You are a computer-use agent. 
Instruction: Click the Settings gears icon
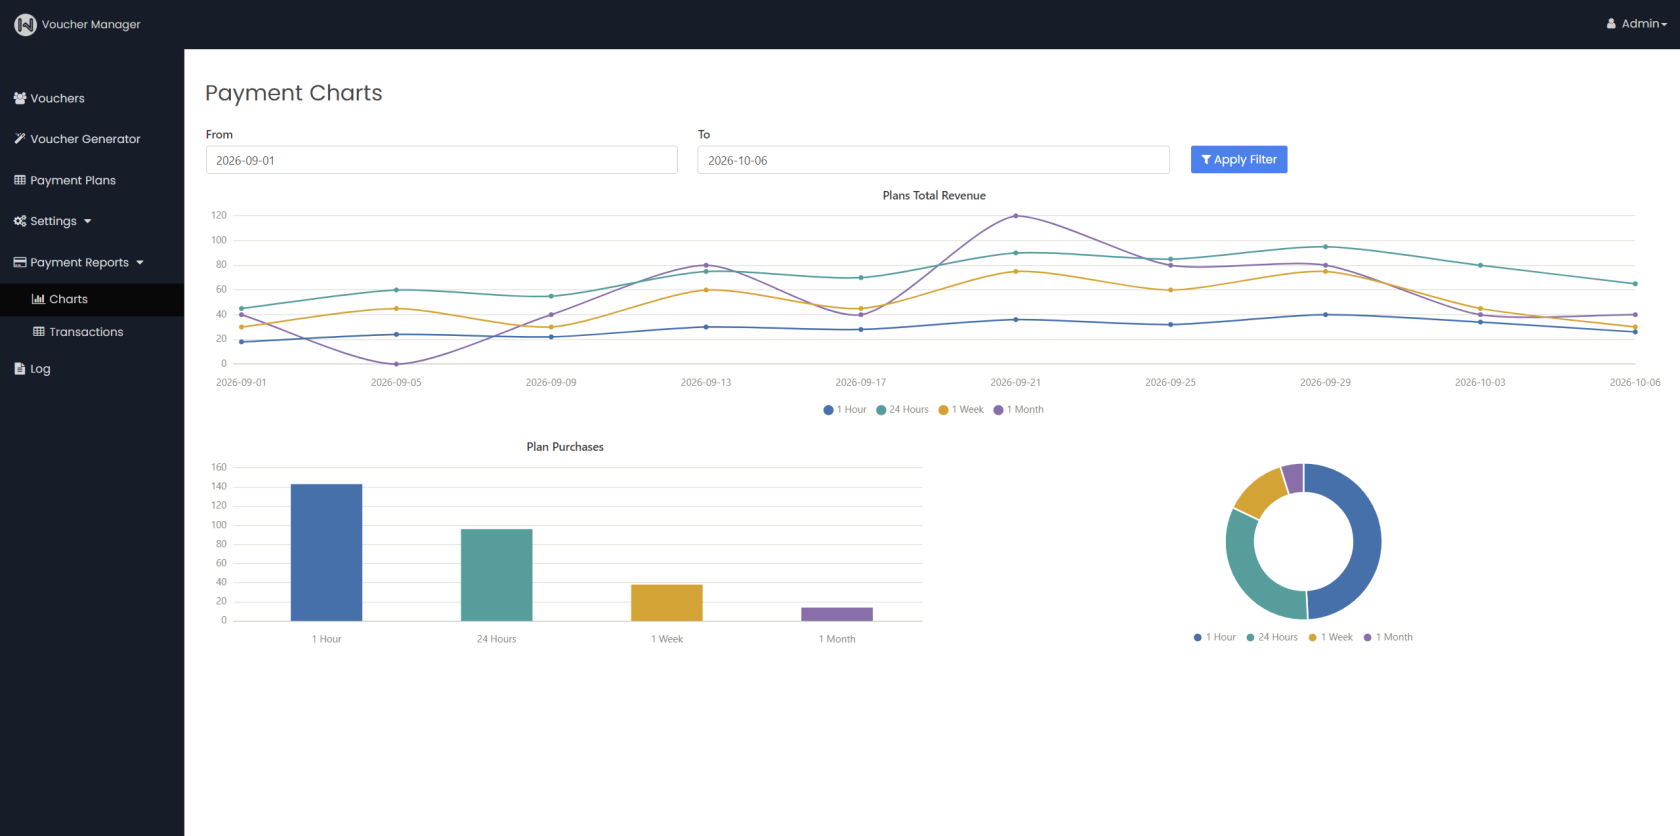pos(20,221)
